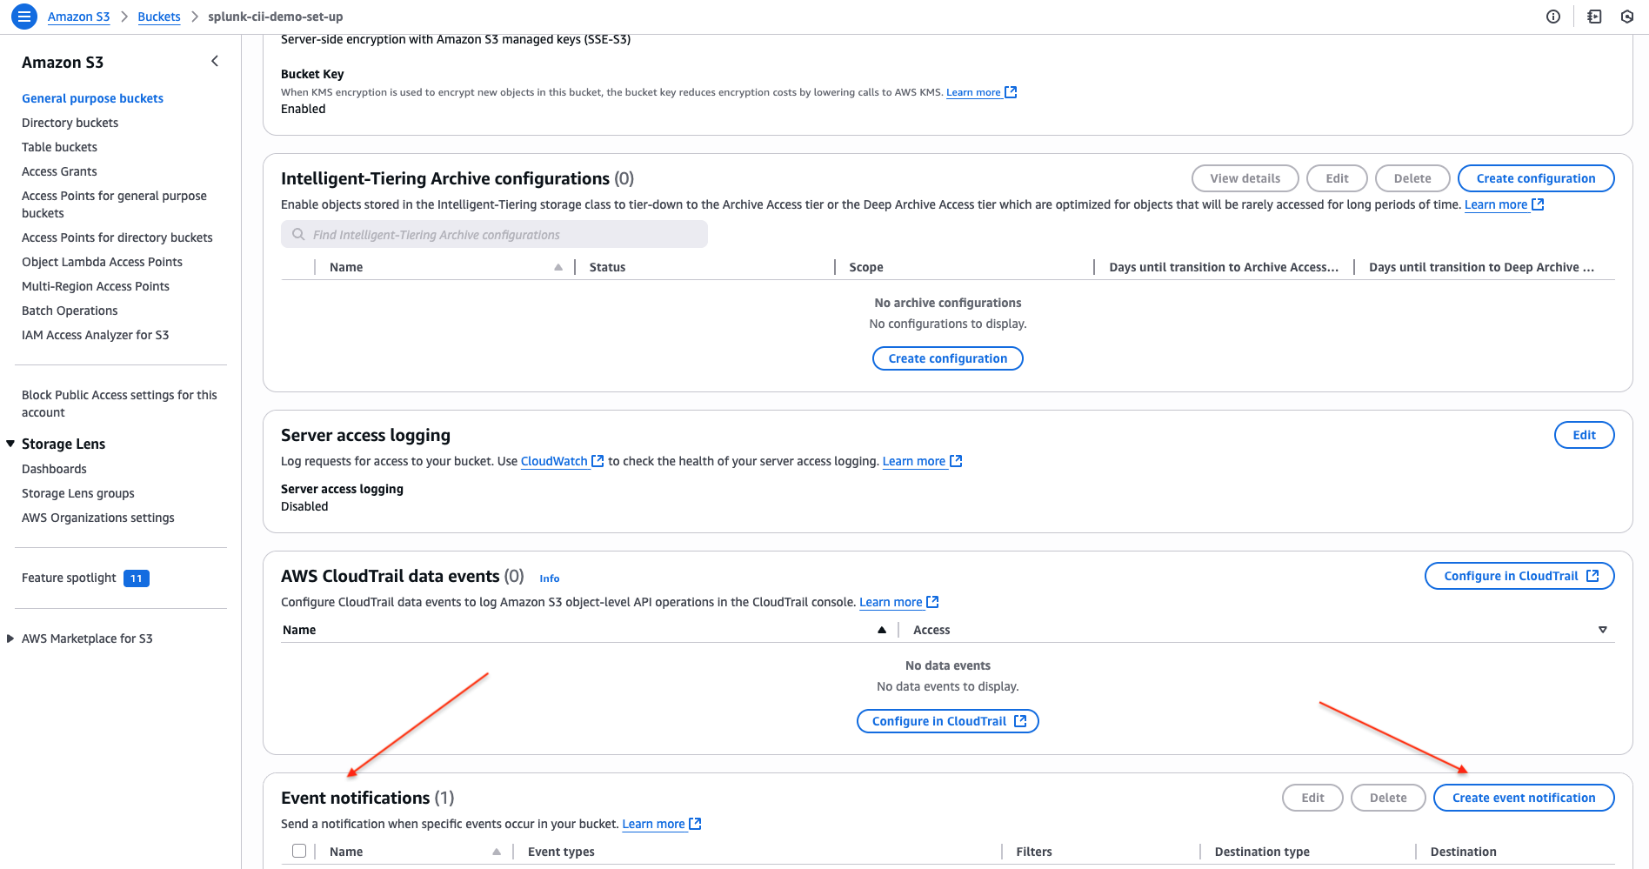The height and width of the screenshot is (869, 1649).
Task: Collapse the Storage Lens section
Action: click(11, 444)
